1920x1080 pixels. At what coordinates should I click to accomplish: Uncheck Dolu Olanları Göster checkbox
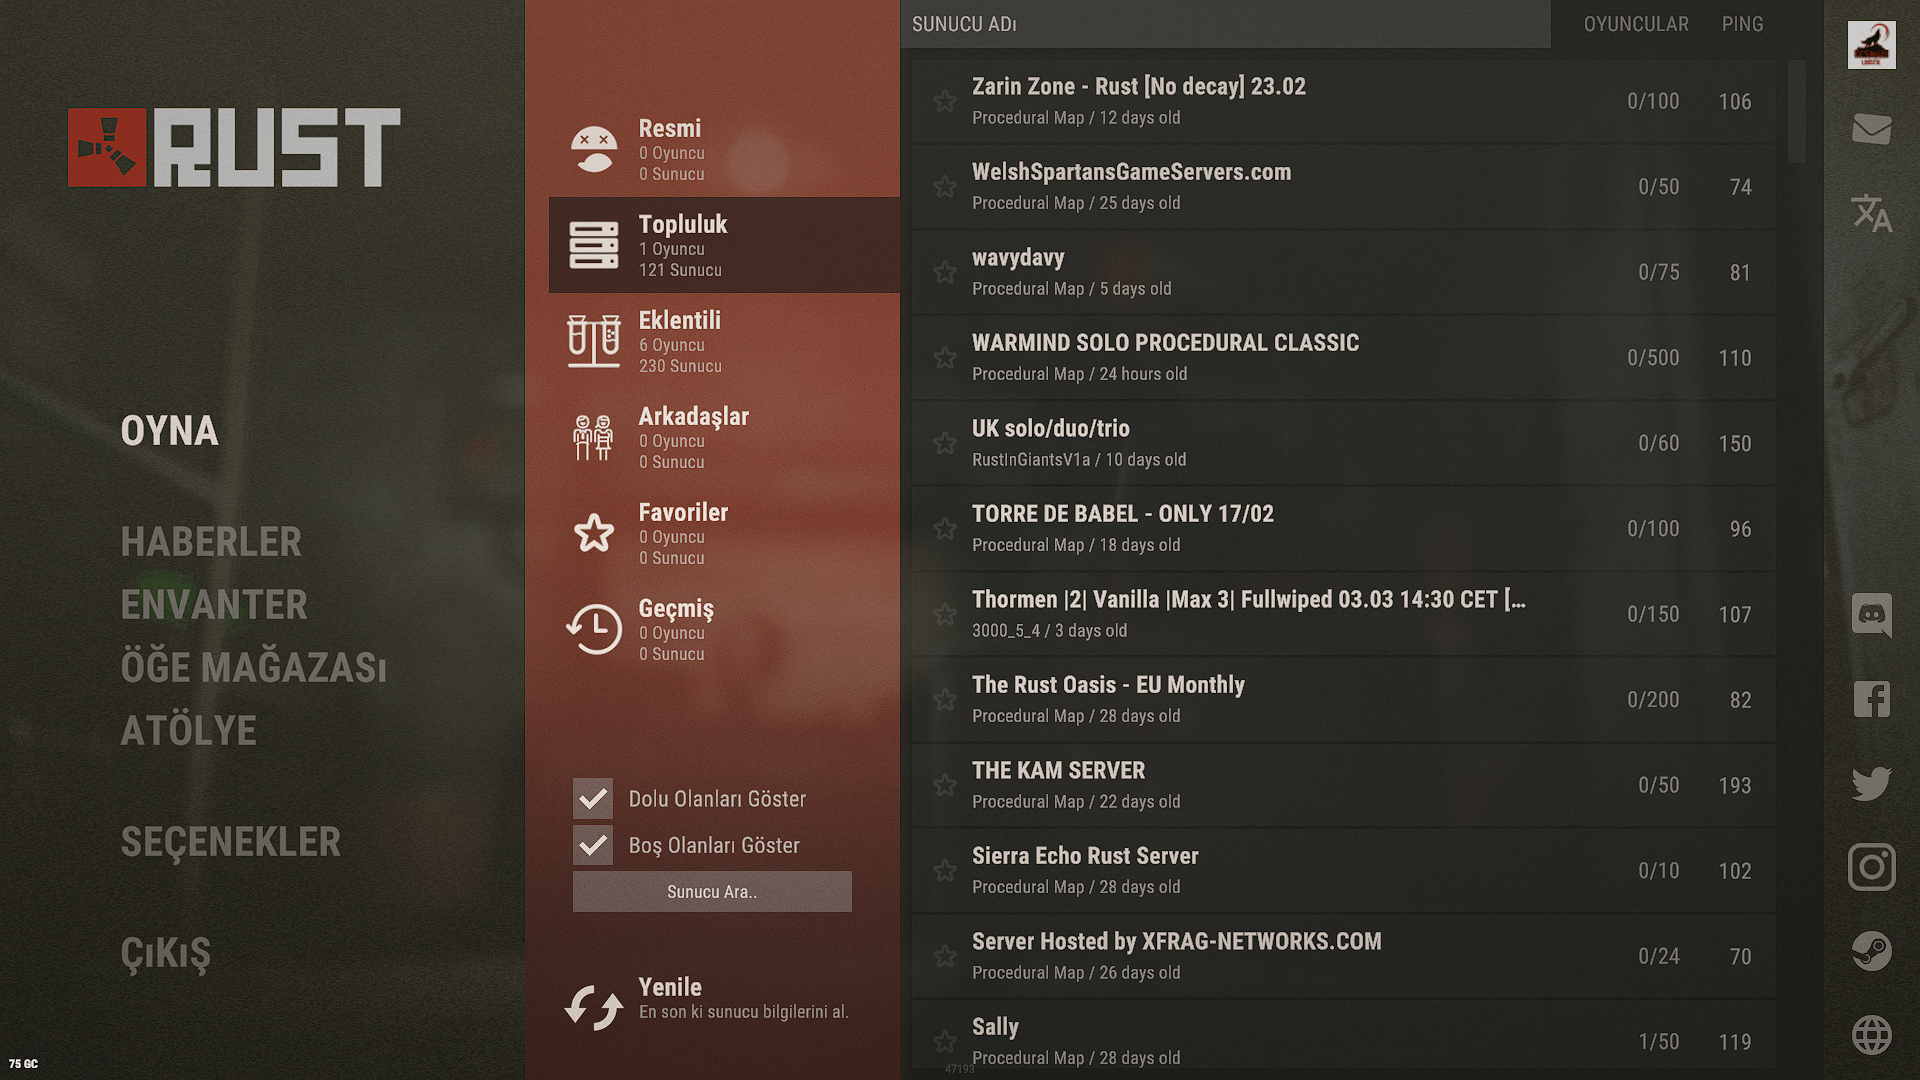click(x=593, y=799)
